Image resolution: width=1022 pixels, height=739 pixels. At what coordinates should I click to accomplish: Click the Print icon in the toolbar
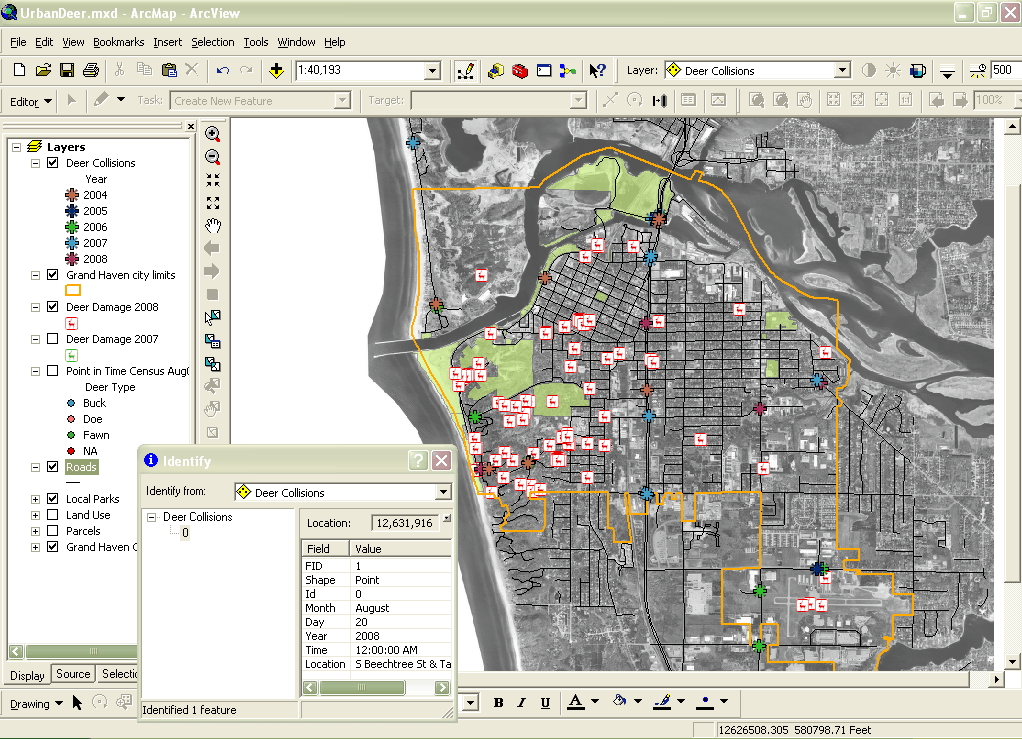(91, 70)
